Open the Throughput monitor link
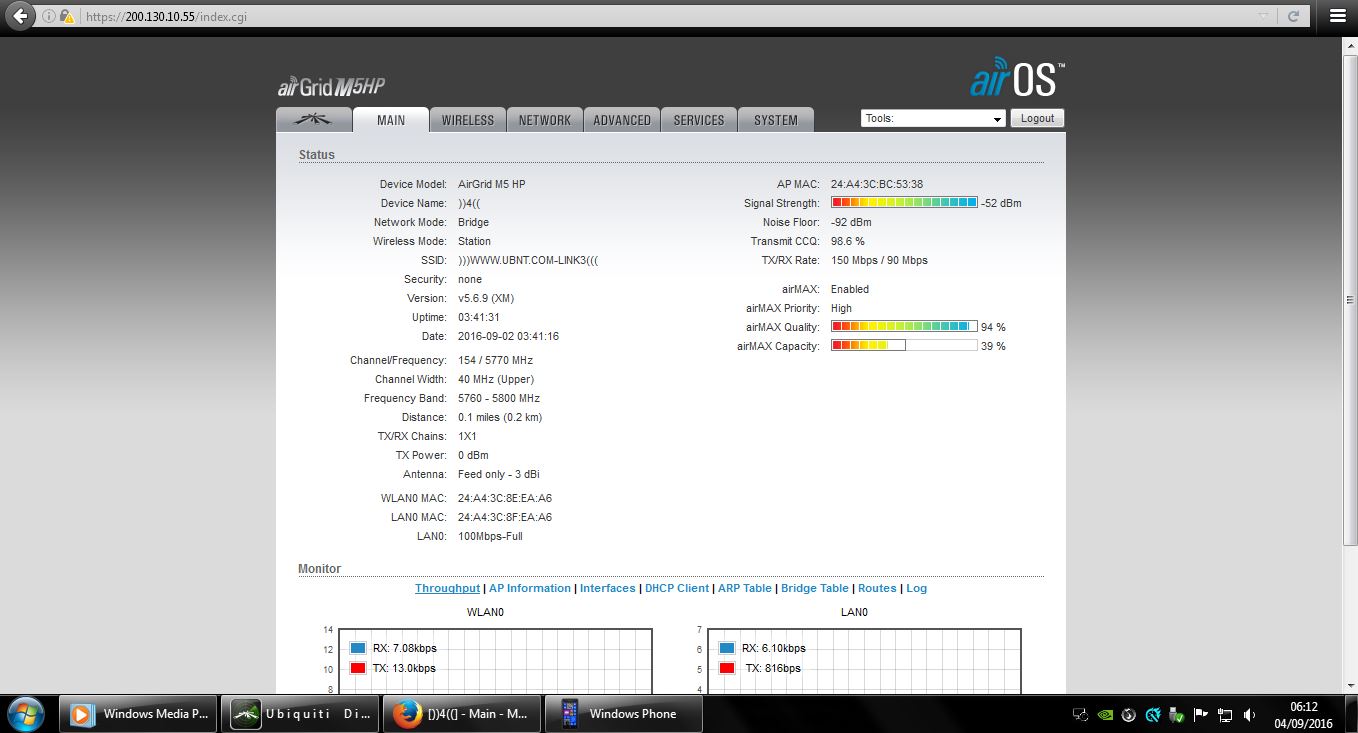Viewport: 1358px width, 733px height. (x=447, y=588)
